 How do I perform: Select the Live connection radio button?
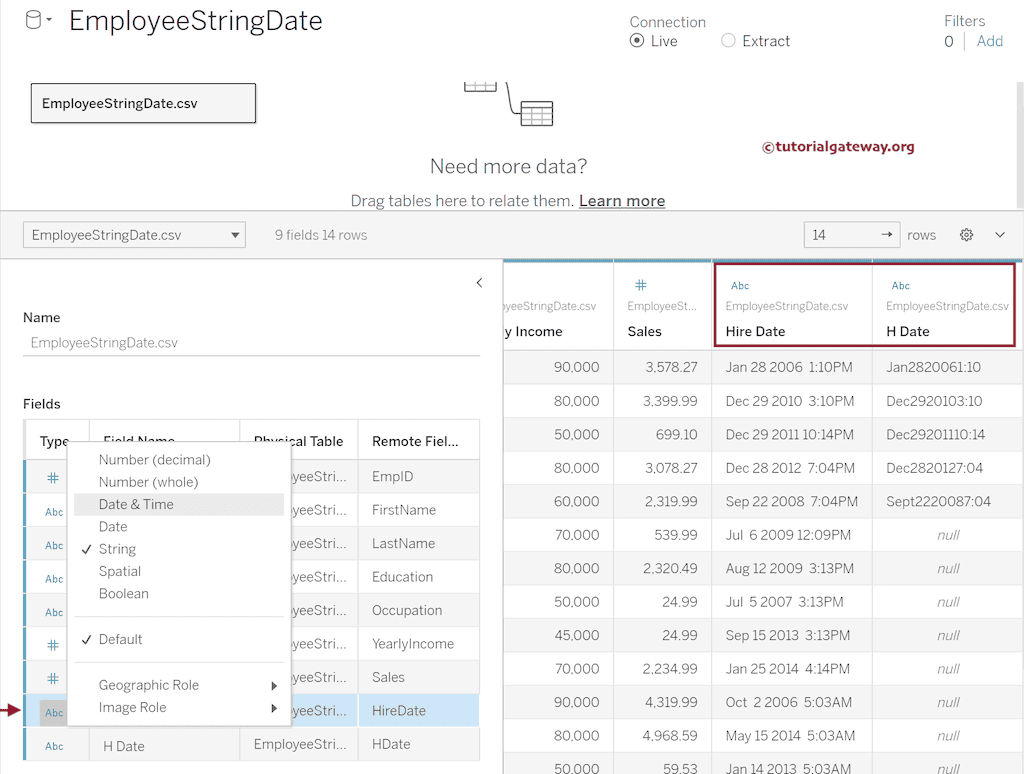(637, 41)
